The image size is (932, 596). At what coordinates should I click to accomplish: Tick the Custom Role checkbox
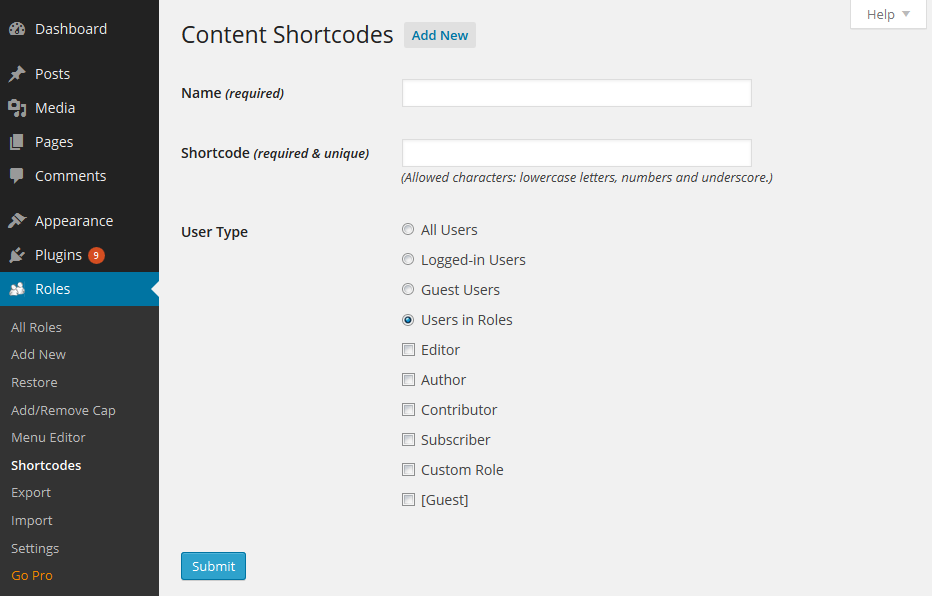pyautogui.click(x=408, y=470)
